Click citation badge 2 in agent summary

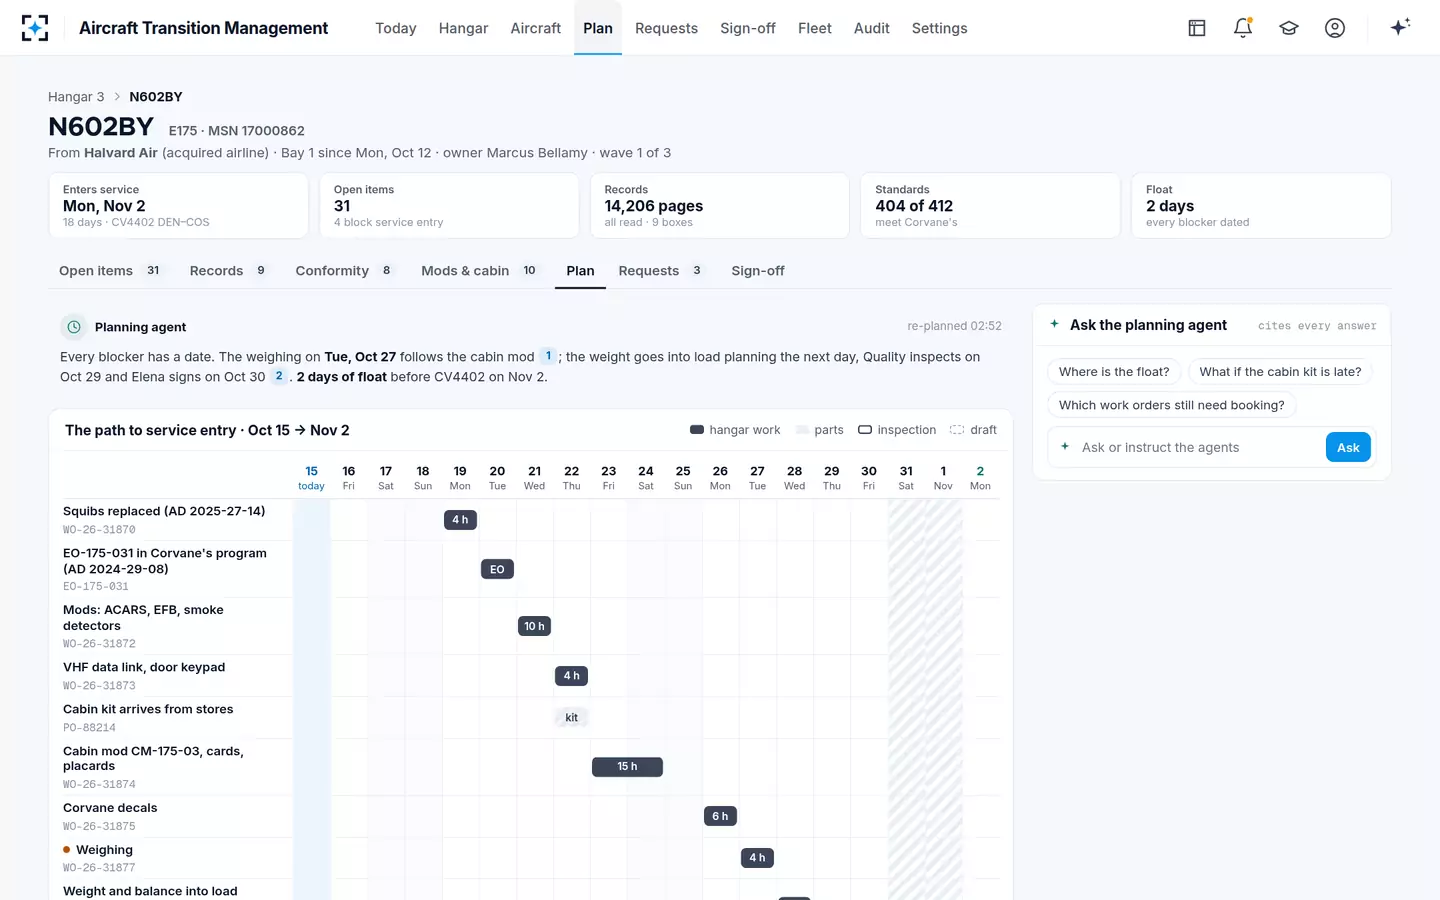pos(279,376)
